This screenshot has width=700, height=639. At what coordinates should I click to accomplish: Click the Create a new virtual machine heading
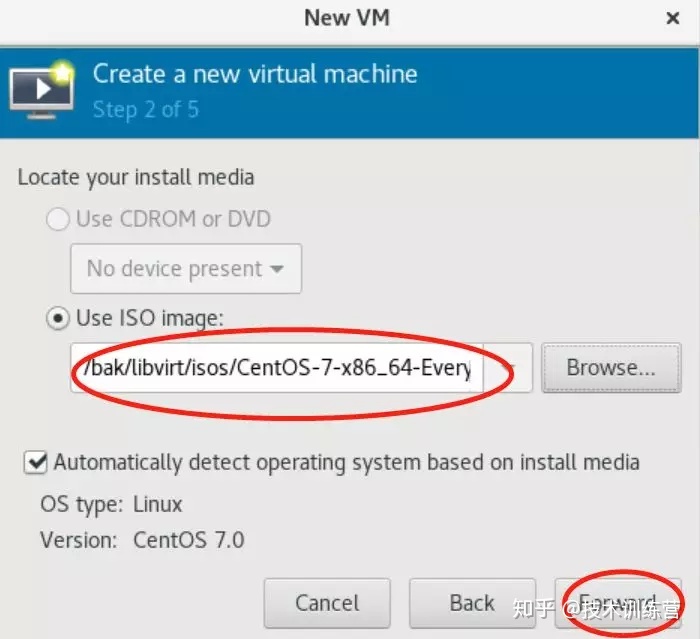pyautogui.click(x=255, y=74)
